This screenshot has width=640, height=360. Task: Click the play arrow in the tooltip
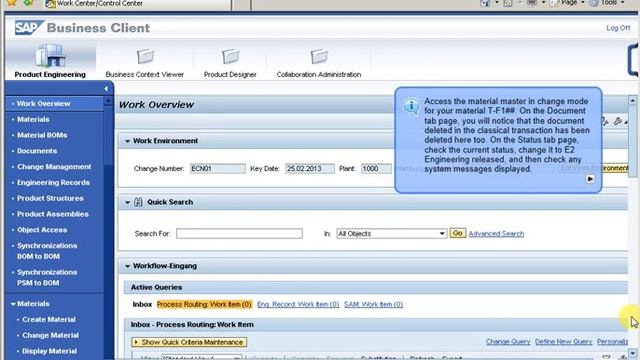click(590, 179)
